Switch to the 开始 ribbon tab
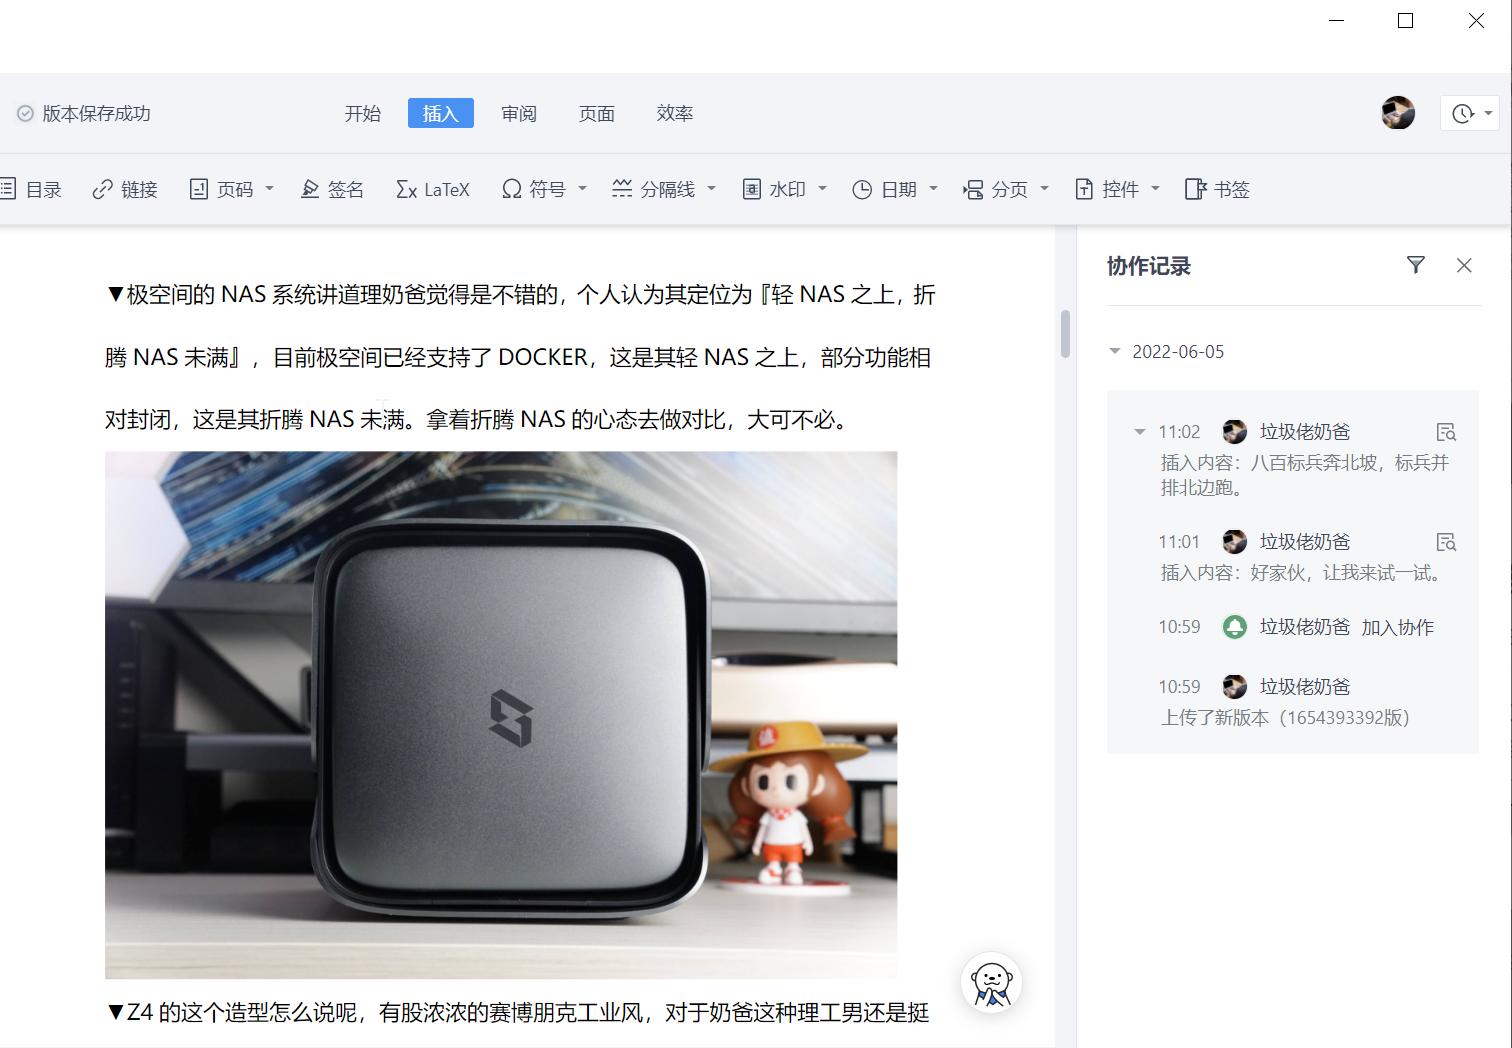The image size is (1512, 1048). pyautogui.click(x=362, y=113)
